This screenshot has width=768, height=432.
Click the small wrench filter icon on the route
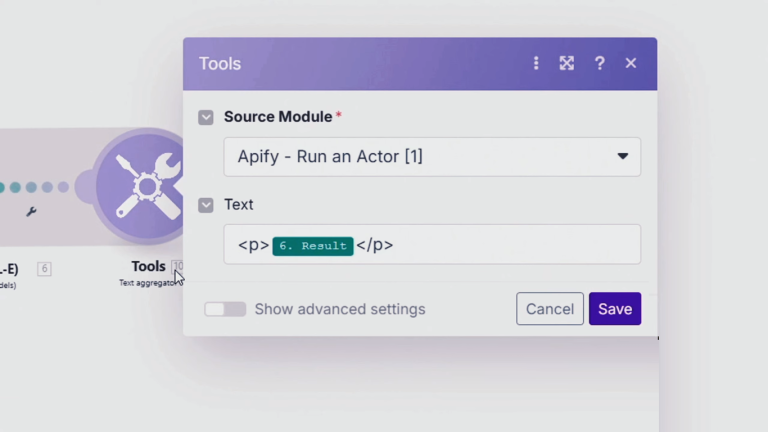point(31,212)
